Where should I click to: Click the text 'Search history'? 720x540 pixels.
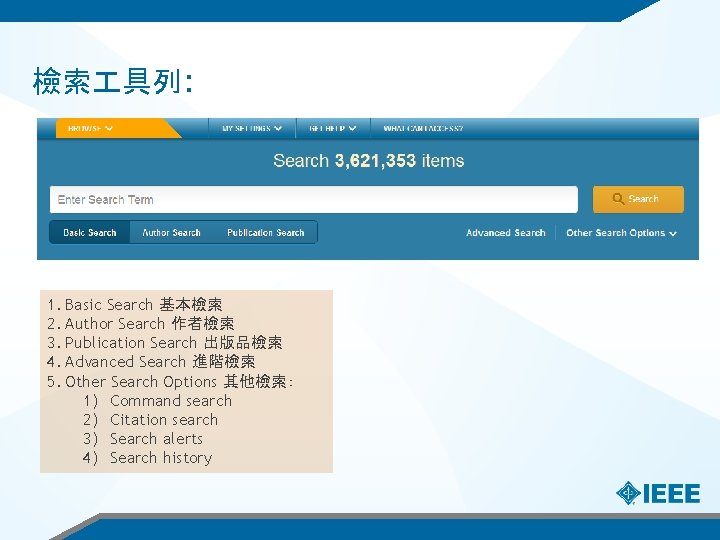coord(161,458)
